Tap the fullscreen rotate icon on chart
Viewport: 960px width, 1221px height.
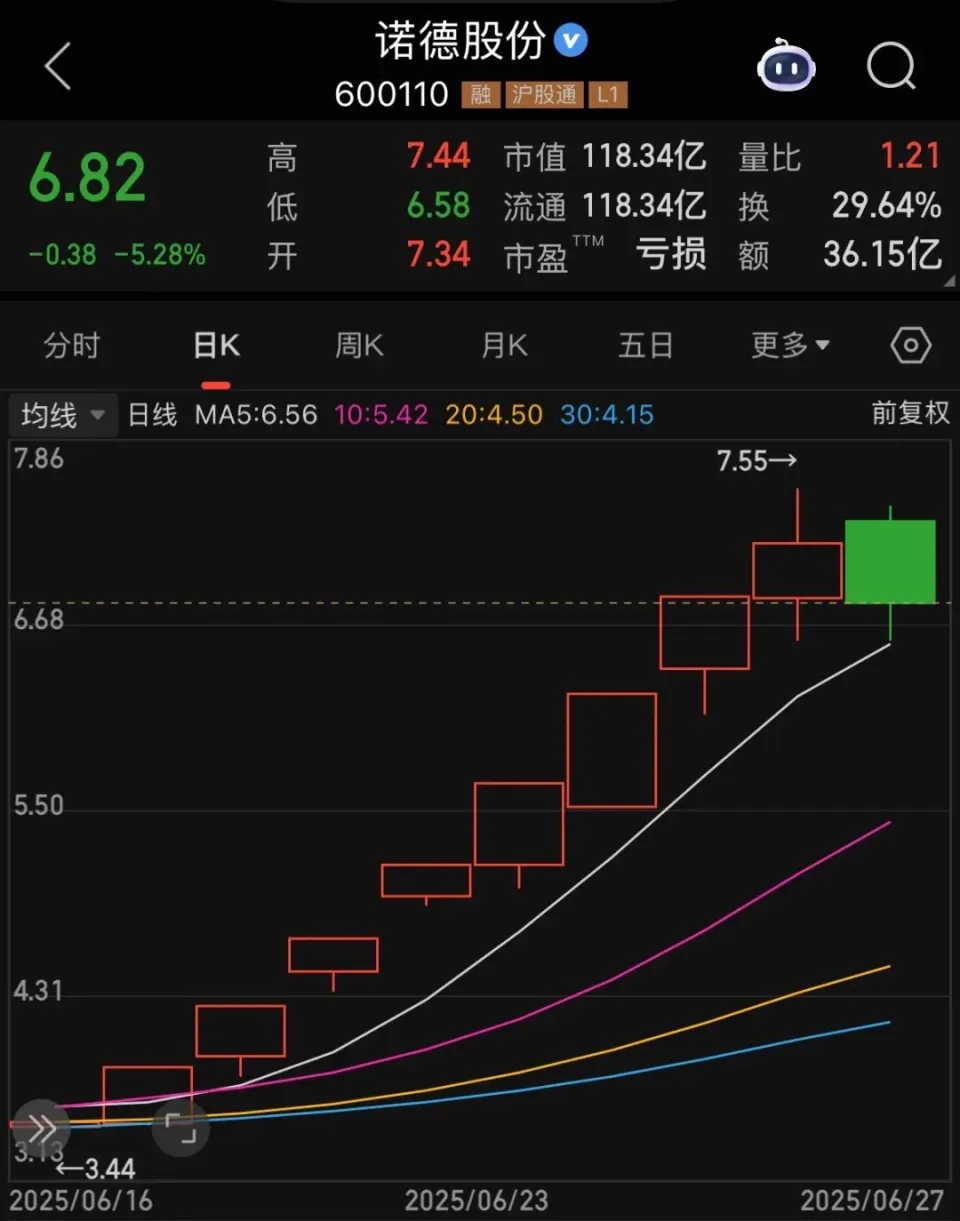[181, 1128]
